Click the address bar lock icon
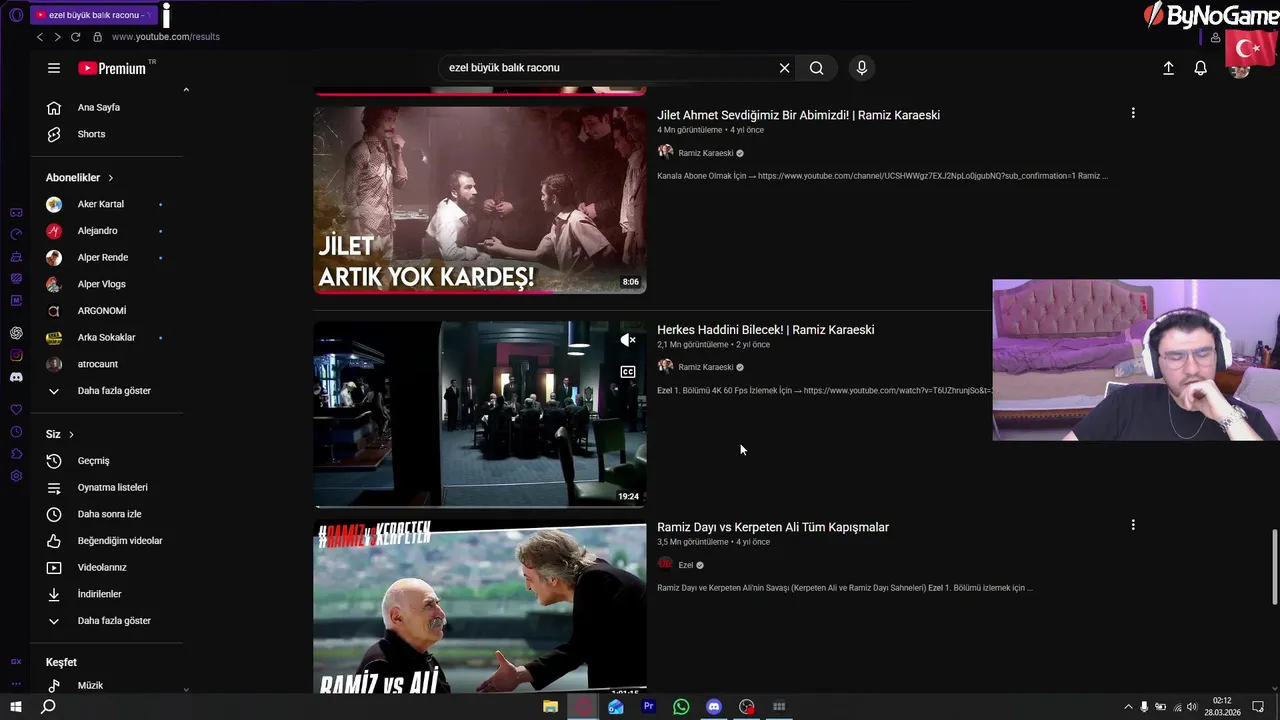Viewport: 1280px width, 720px height. pyautogui.click(x=97, y=37)
